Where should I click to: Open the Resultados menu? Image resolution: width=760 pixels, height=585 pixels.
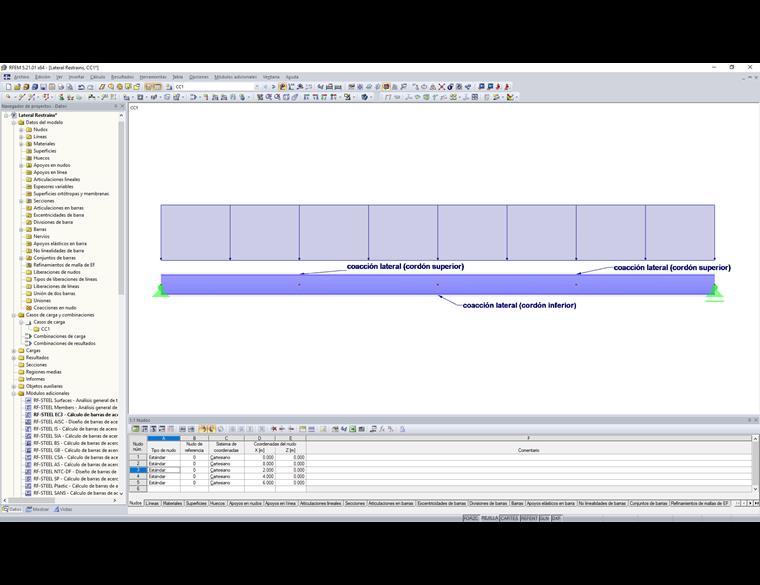click(x=122, y=77)
